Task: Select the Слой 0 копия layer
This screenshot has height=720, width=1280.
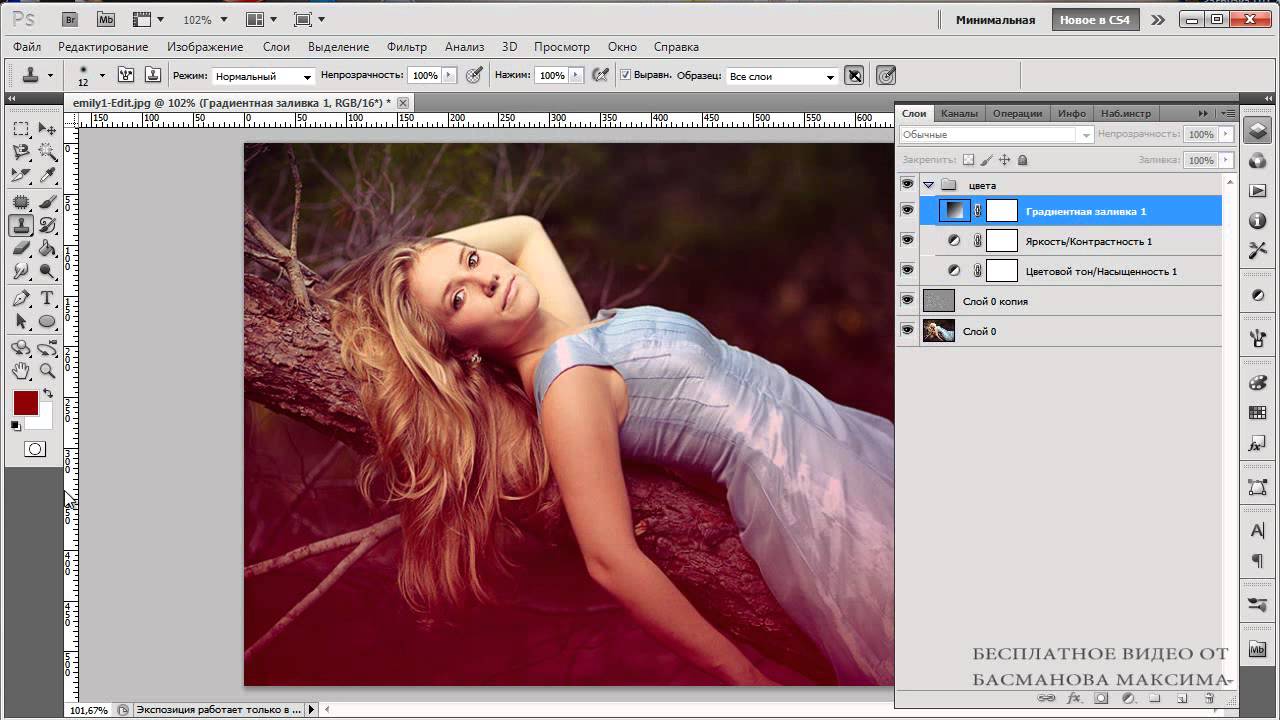Action: [1071, 301]
